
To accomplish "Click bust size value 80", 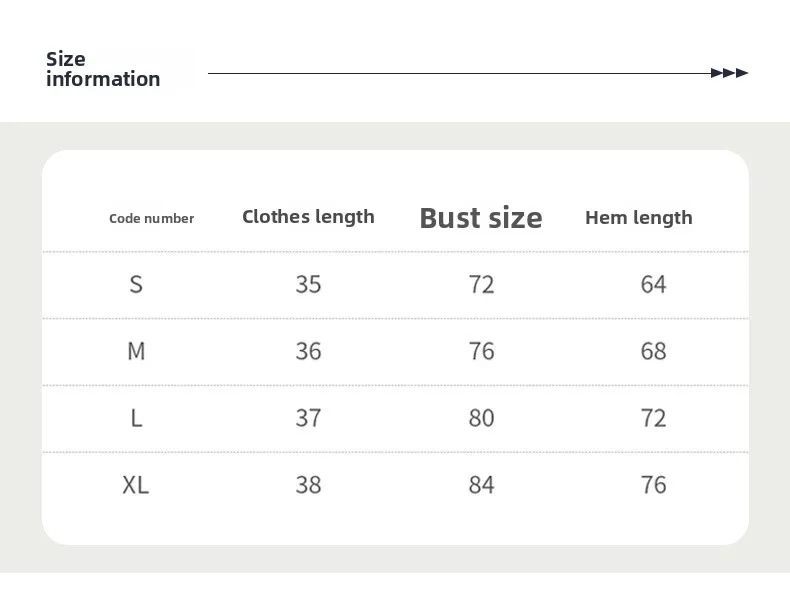I will 481,418.
